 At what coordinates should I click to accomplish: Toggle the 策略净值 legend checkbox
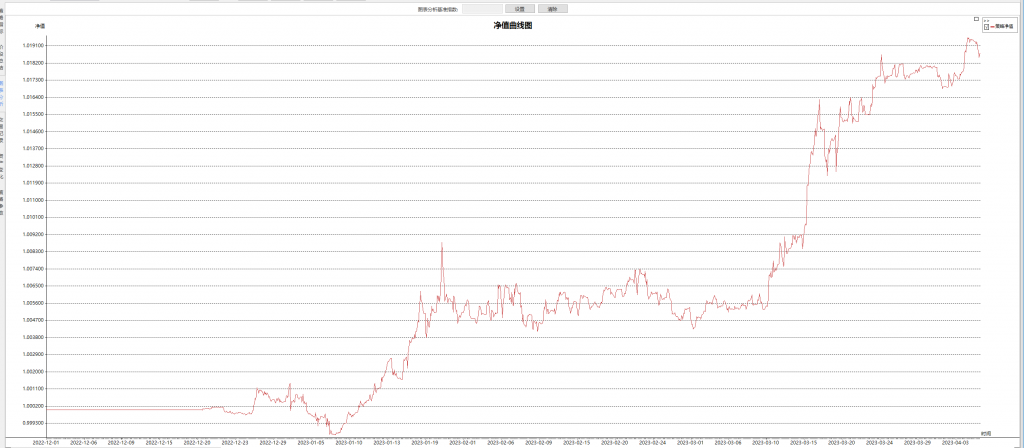pyautogui.click(x=986, y=26)
